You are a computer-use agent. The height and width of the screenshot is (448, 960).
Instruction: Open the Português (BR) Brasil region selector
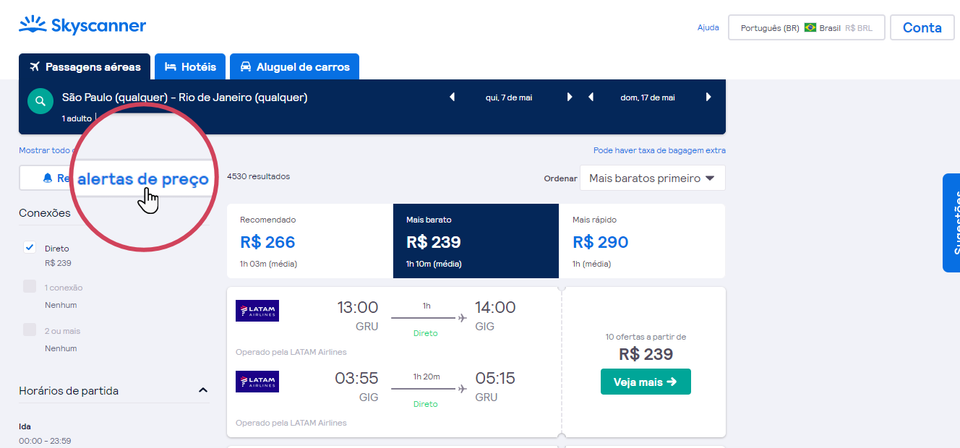(x=806, y=28)
